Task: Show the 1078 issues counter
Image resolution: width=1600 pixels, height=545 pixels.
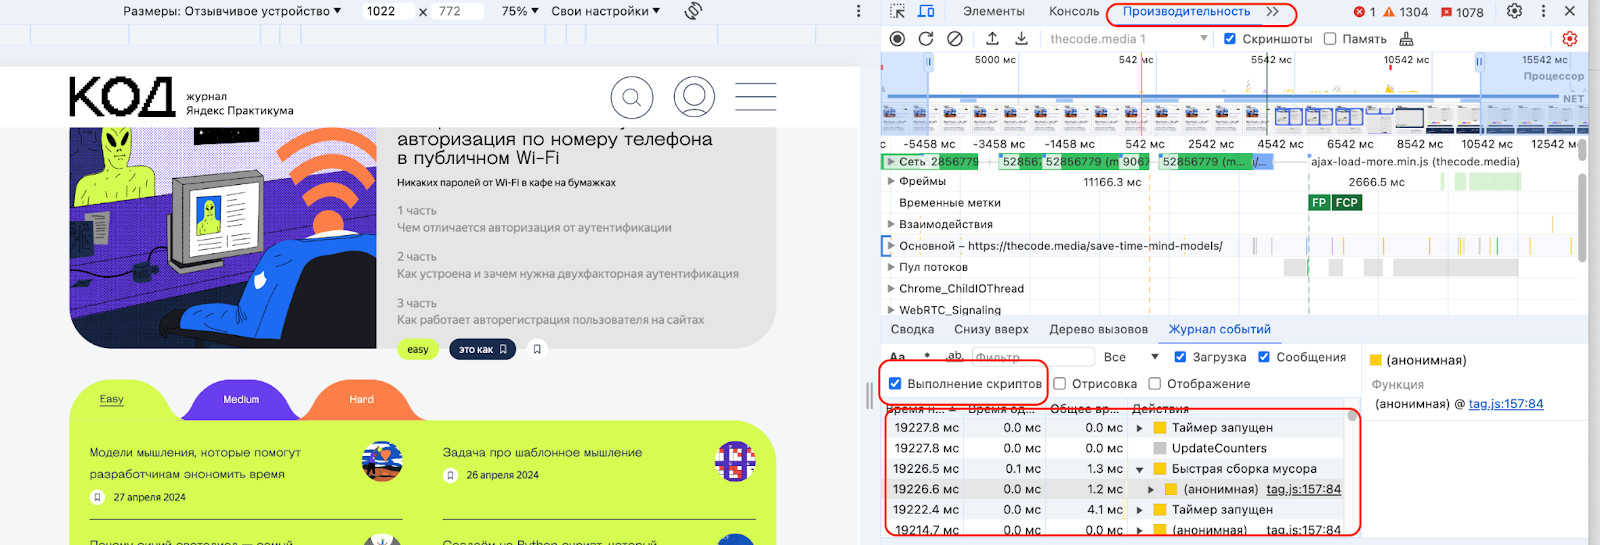Action: [1462, 12]
